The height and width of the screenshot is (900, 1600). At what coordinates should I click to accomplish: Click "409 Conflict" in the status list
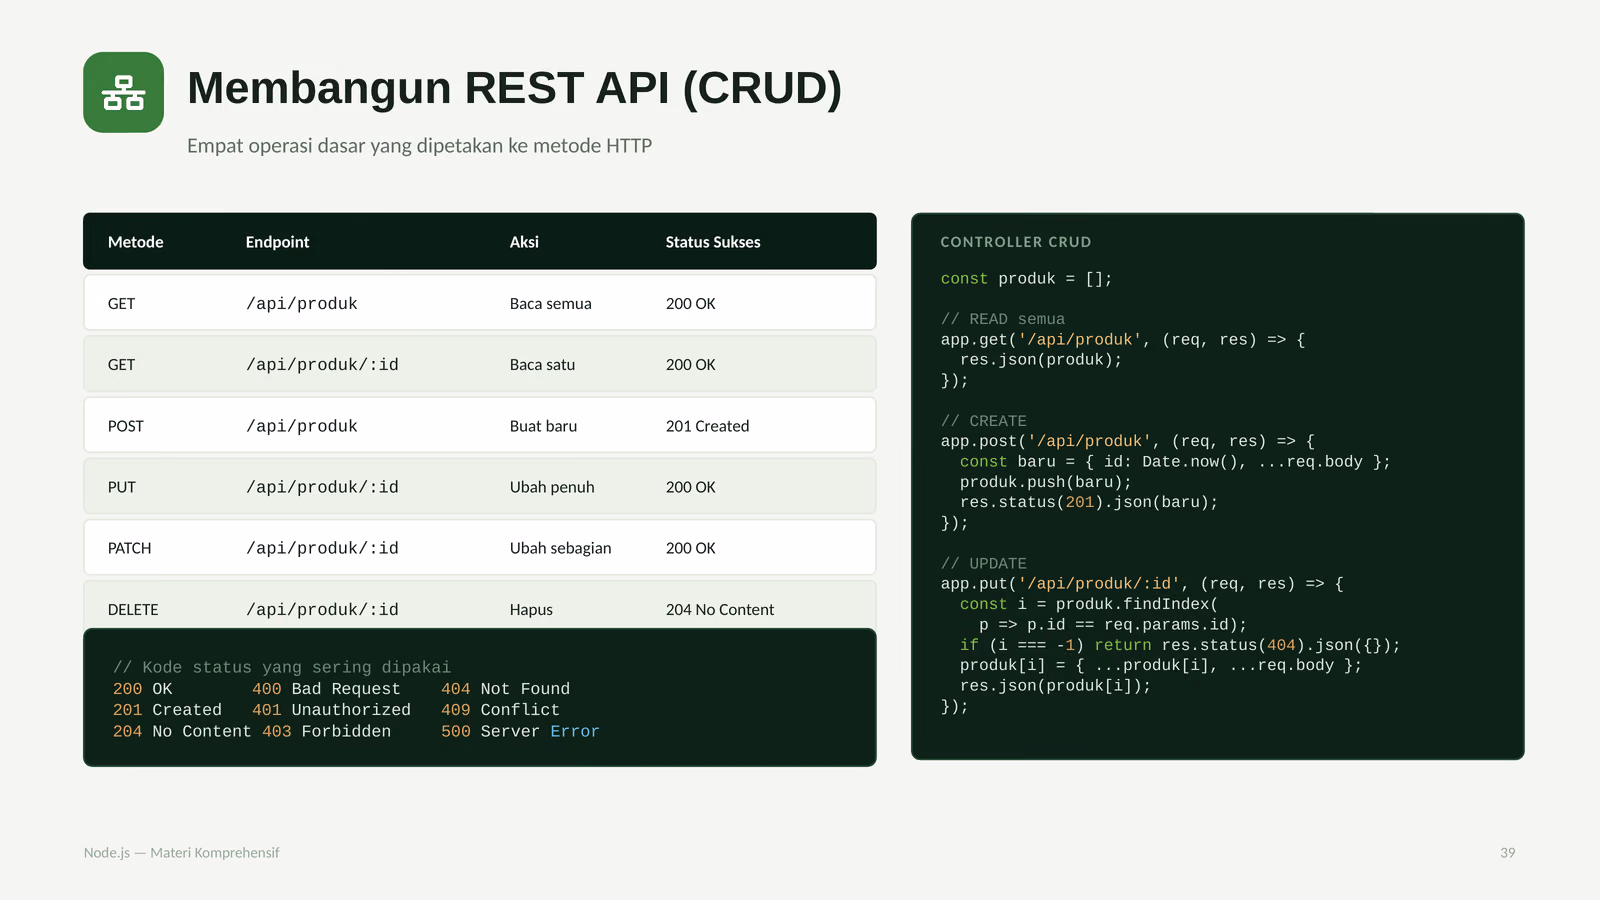500,710
